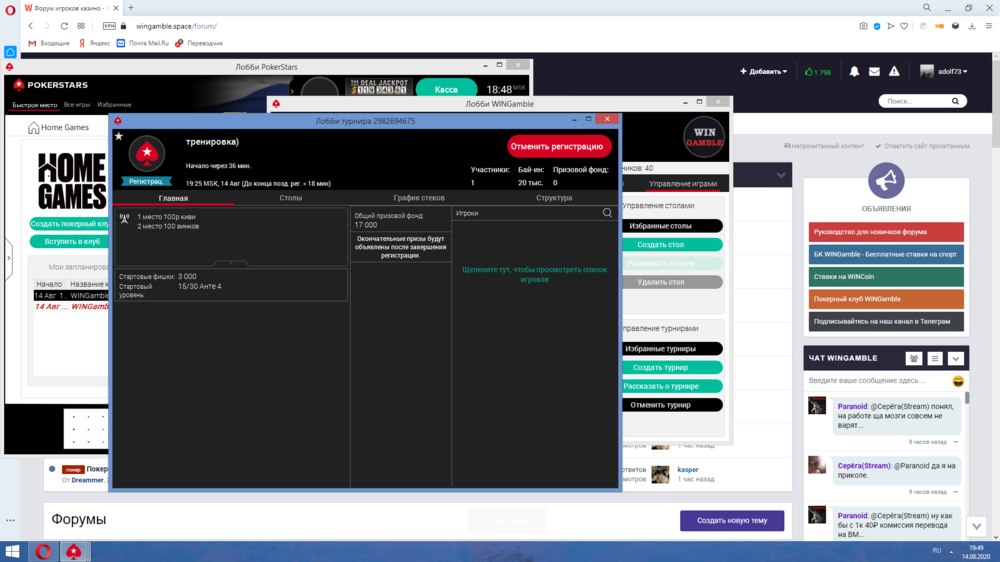The width and height of the screenshot is (1000, 562).
Task: Click Создать новую тему button
Action: coord(732,521)
